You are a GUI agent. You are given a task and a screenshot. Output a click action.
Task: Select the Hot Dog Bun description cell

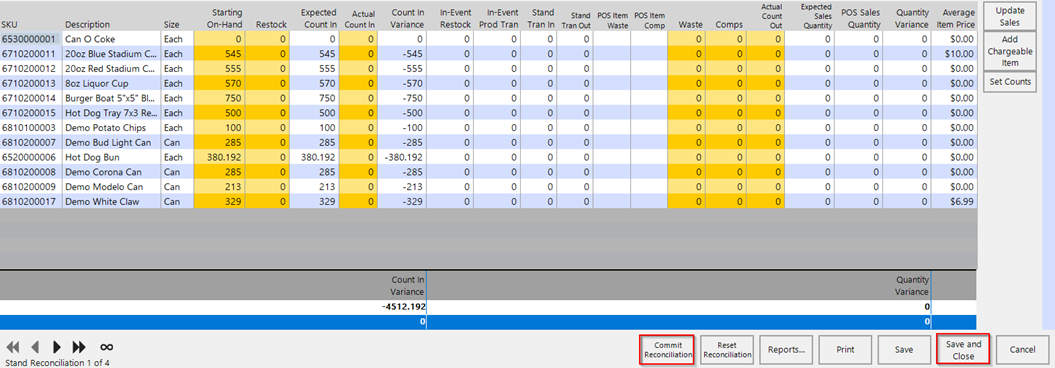coord(112,157)
